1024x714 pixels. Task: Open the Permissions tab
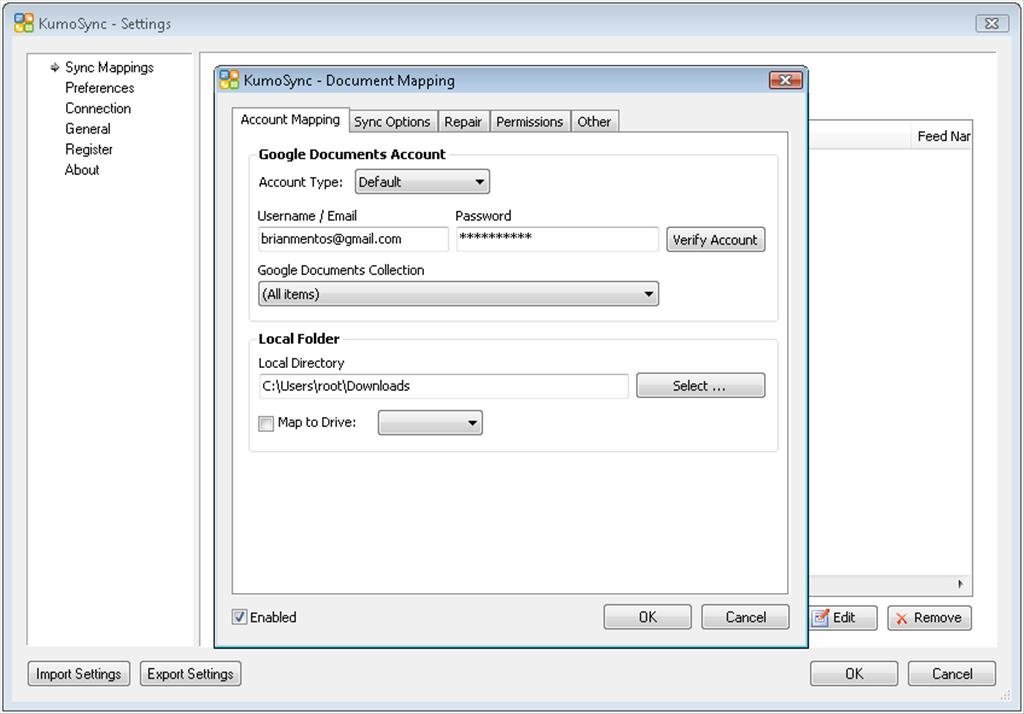530,122
